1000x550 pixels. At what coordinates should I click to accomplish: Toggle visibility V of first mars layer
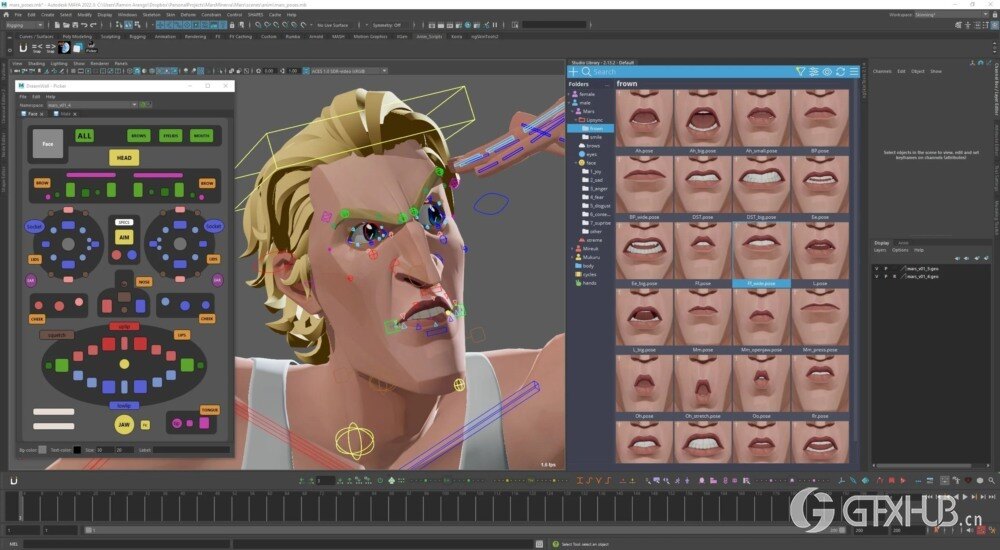[x=877, y=269]
